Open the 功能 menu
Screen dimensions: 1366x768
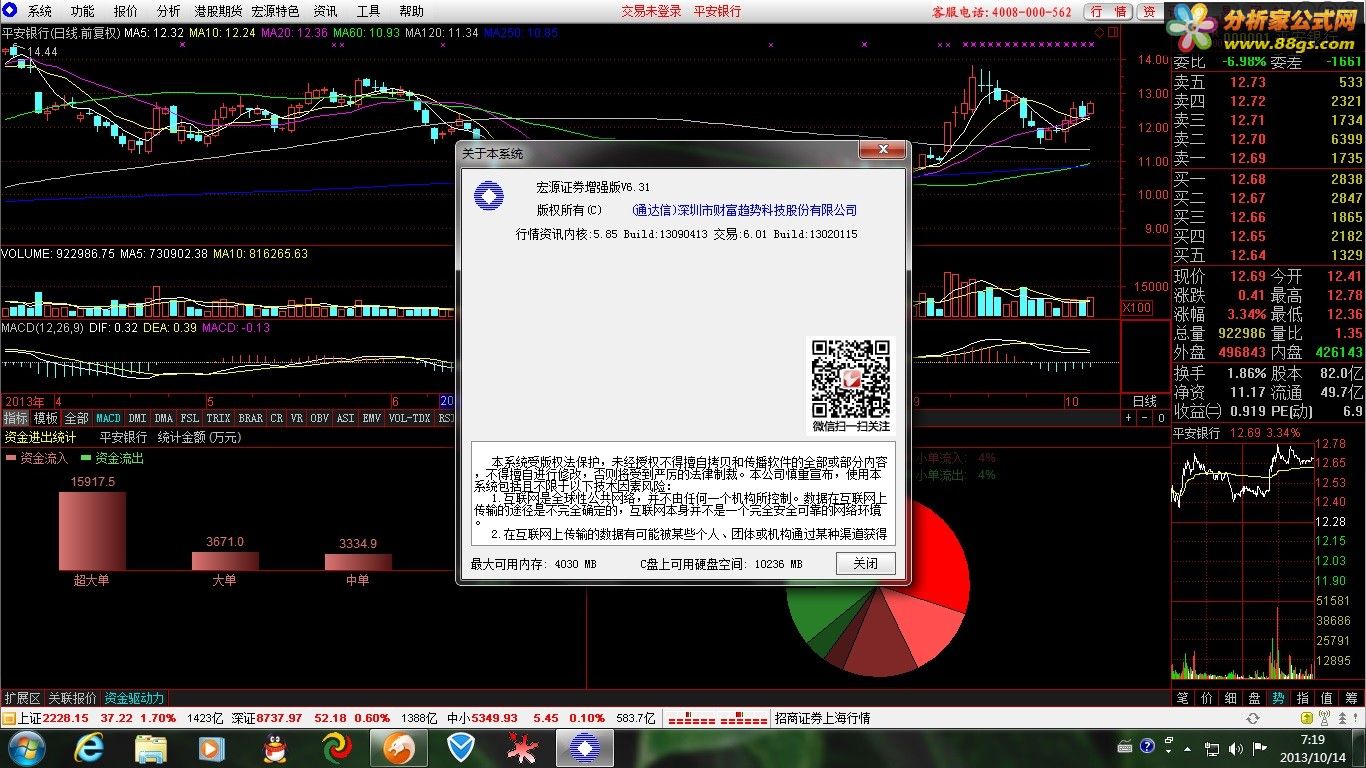82,11
